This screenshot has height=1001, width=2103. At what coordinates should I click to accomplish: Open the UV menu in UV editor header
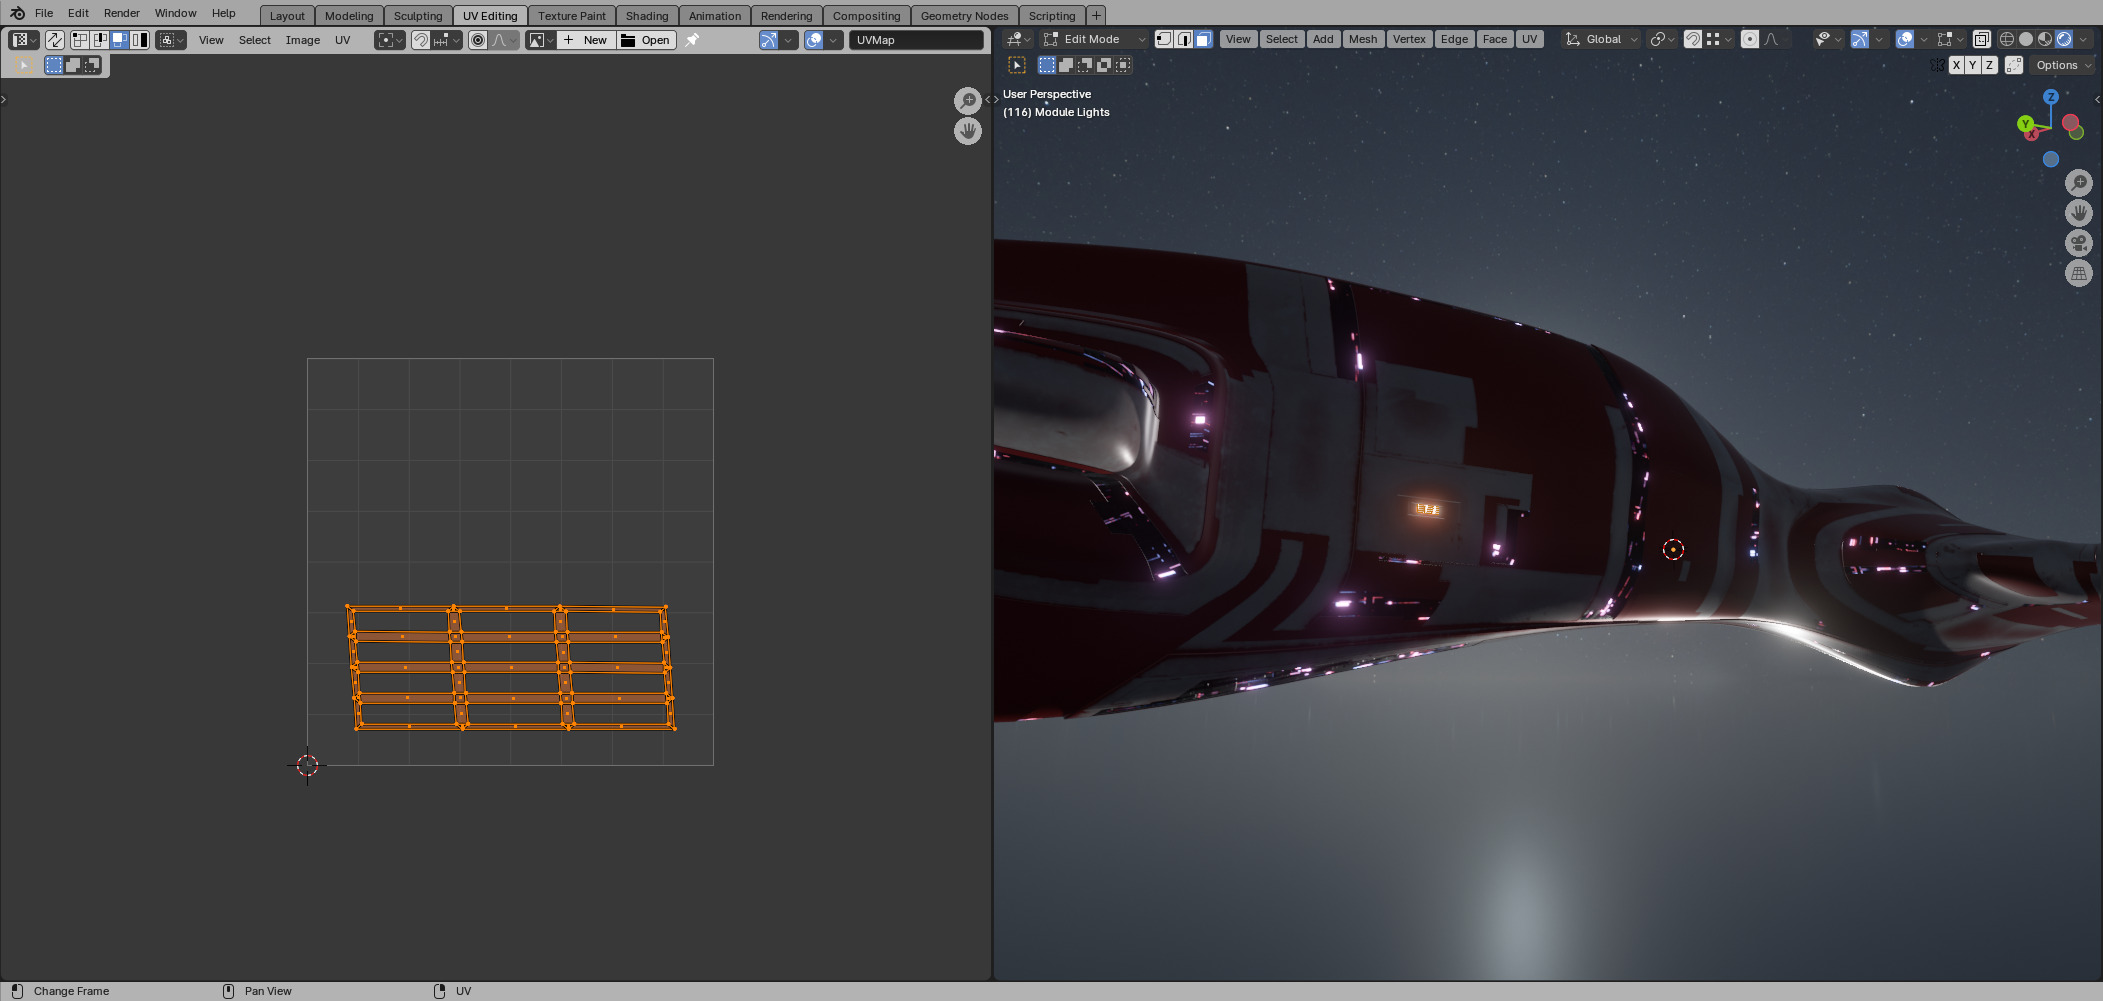click(x=343, y=40)
